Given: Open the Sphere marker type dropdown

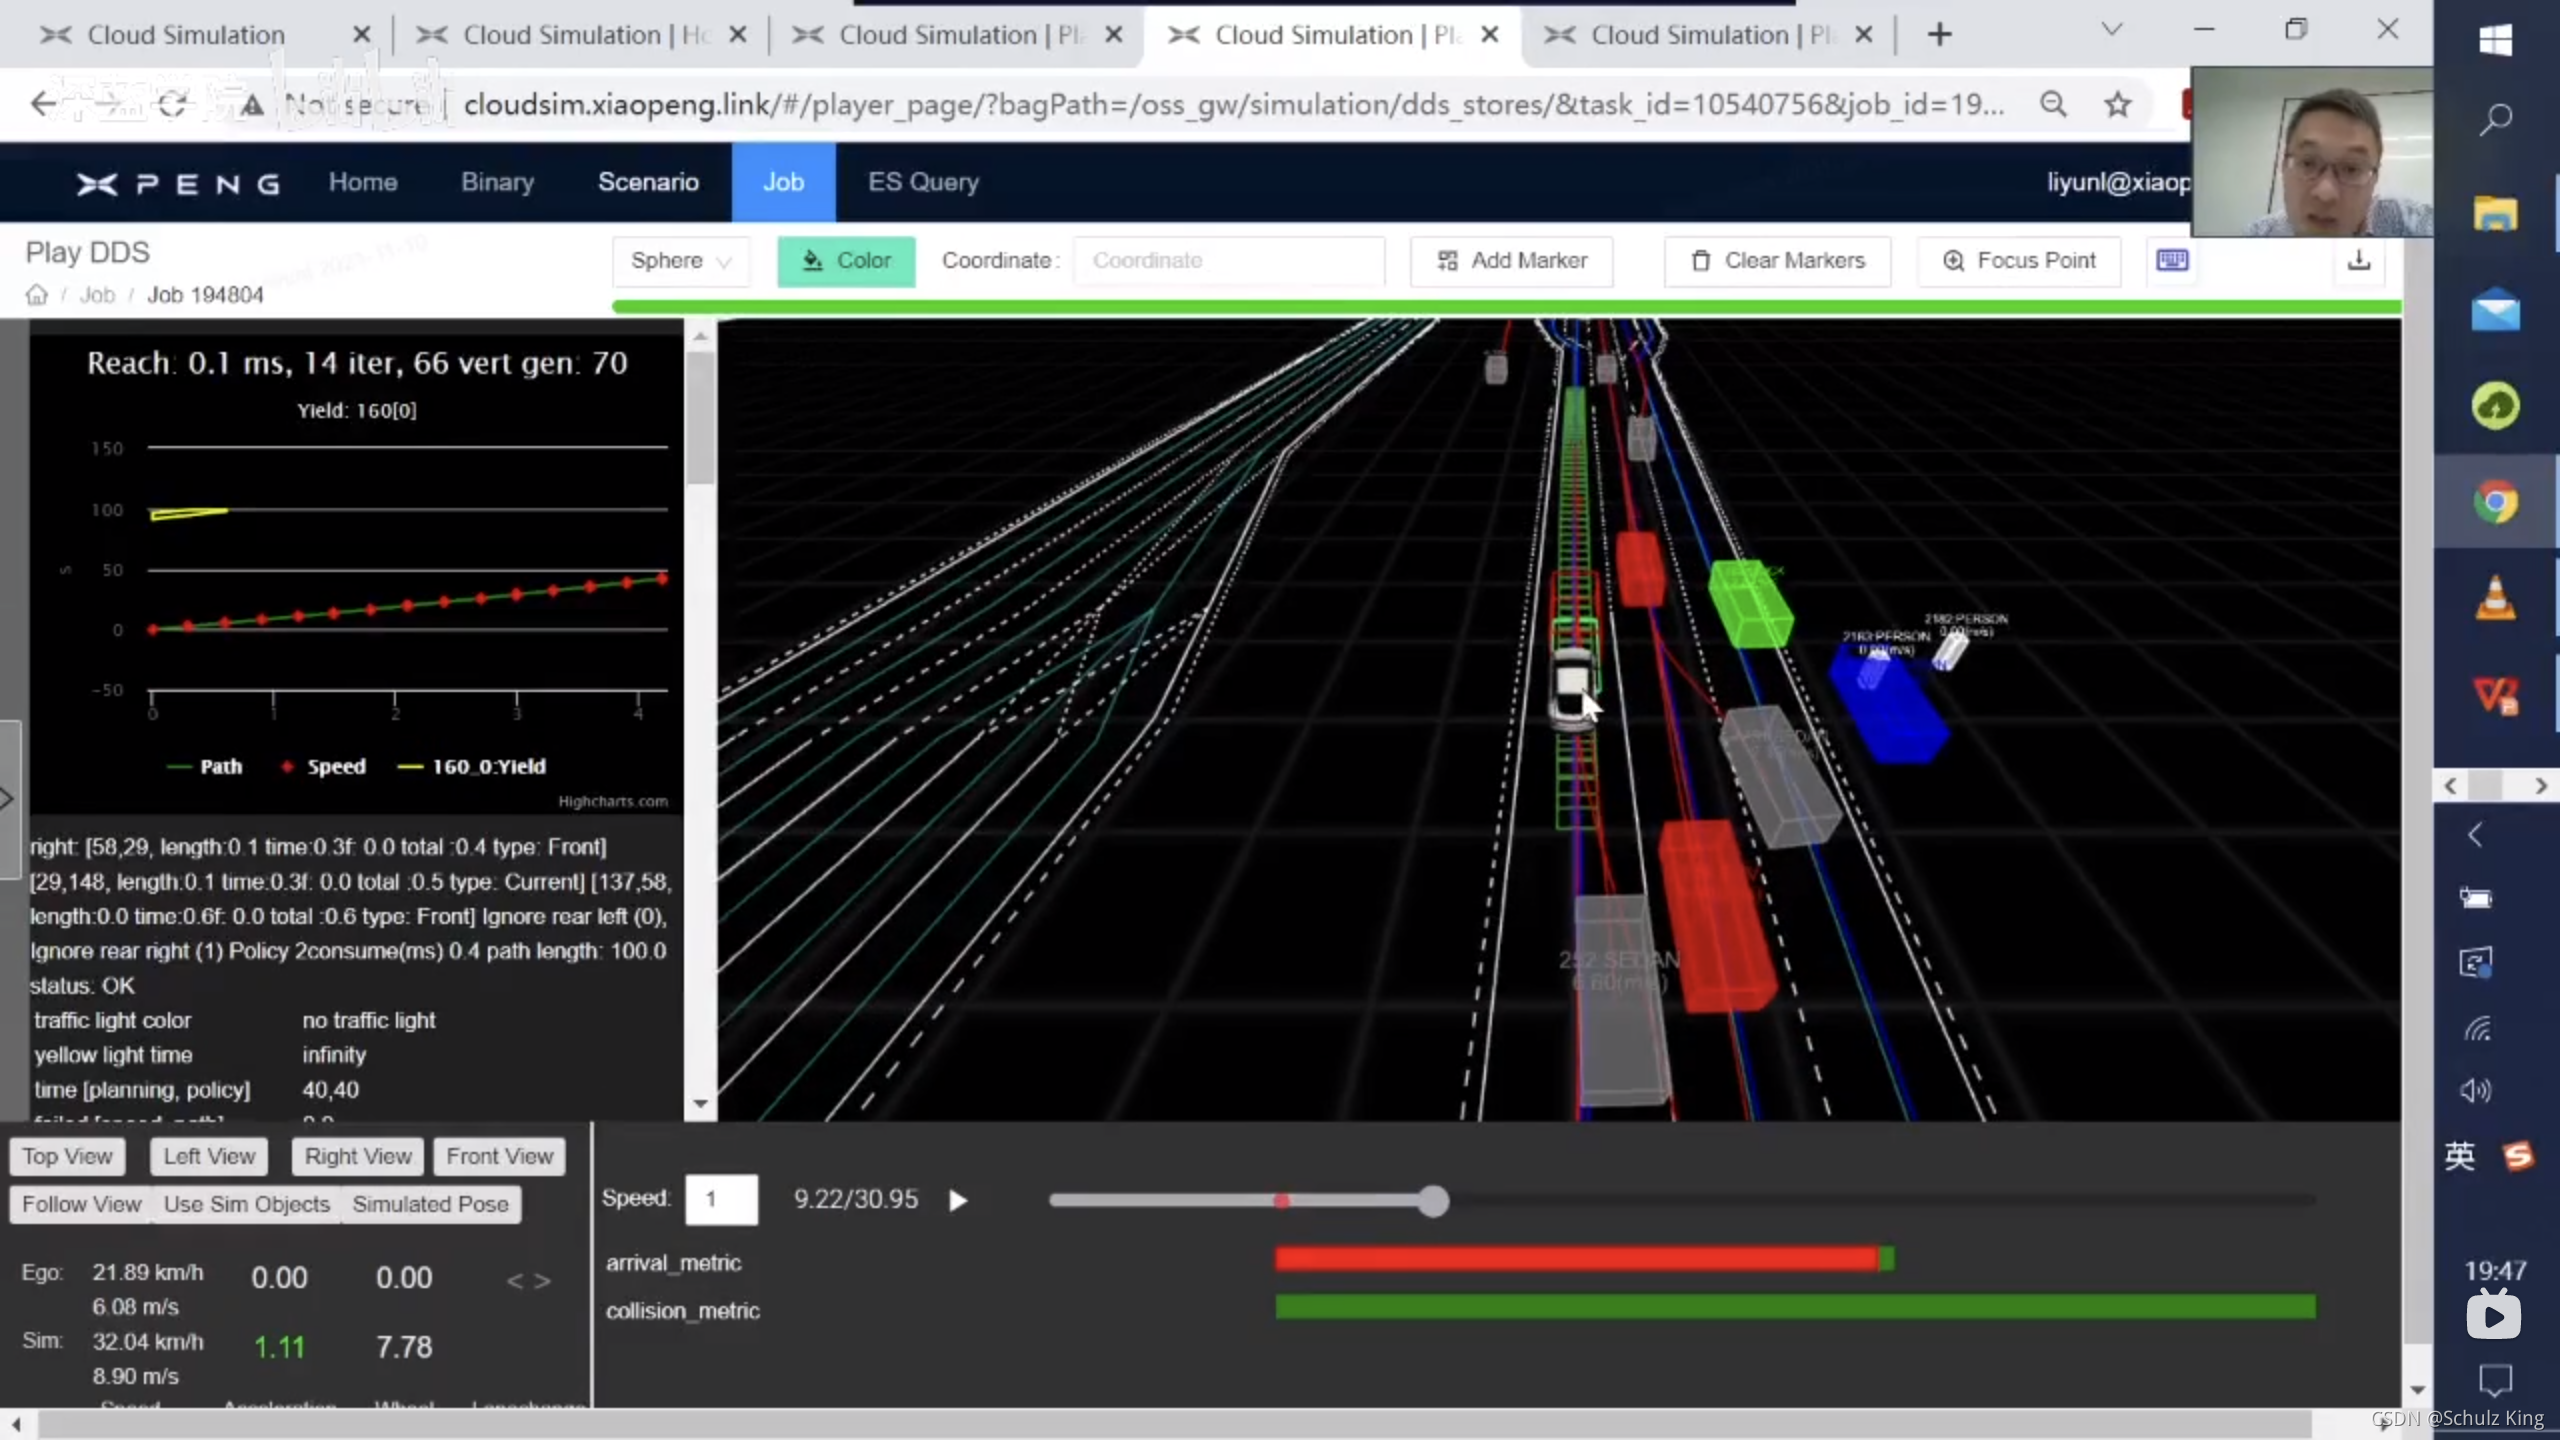Looking at the screenshot, I should pos(681,261).
